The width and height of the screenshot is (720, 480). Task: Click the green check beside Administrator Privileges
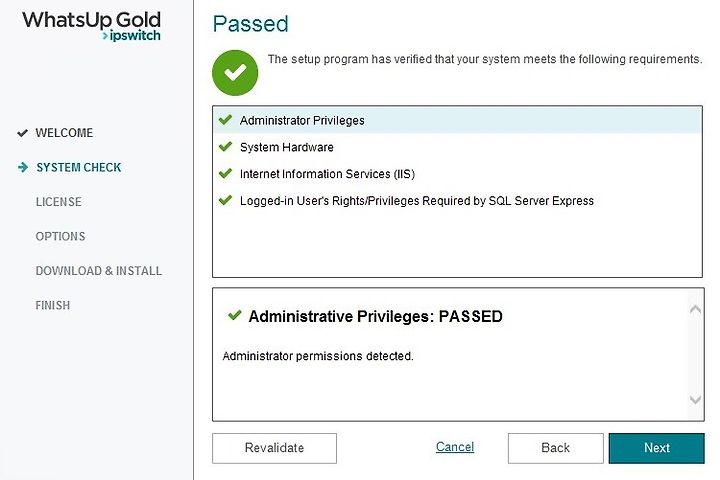[225, 120]
